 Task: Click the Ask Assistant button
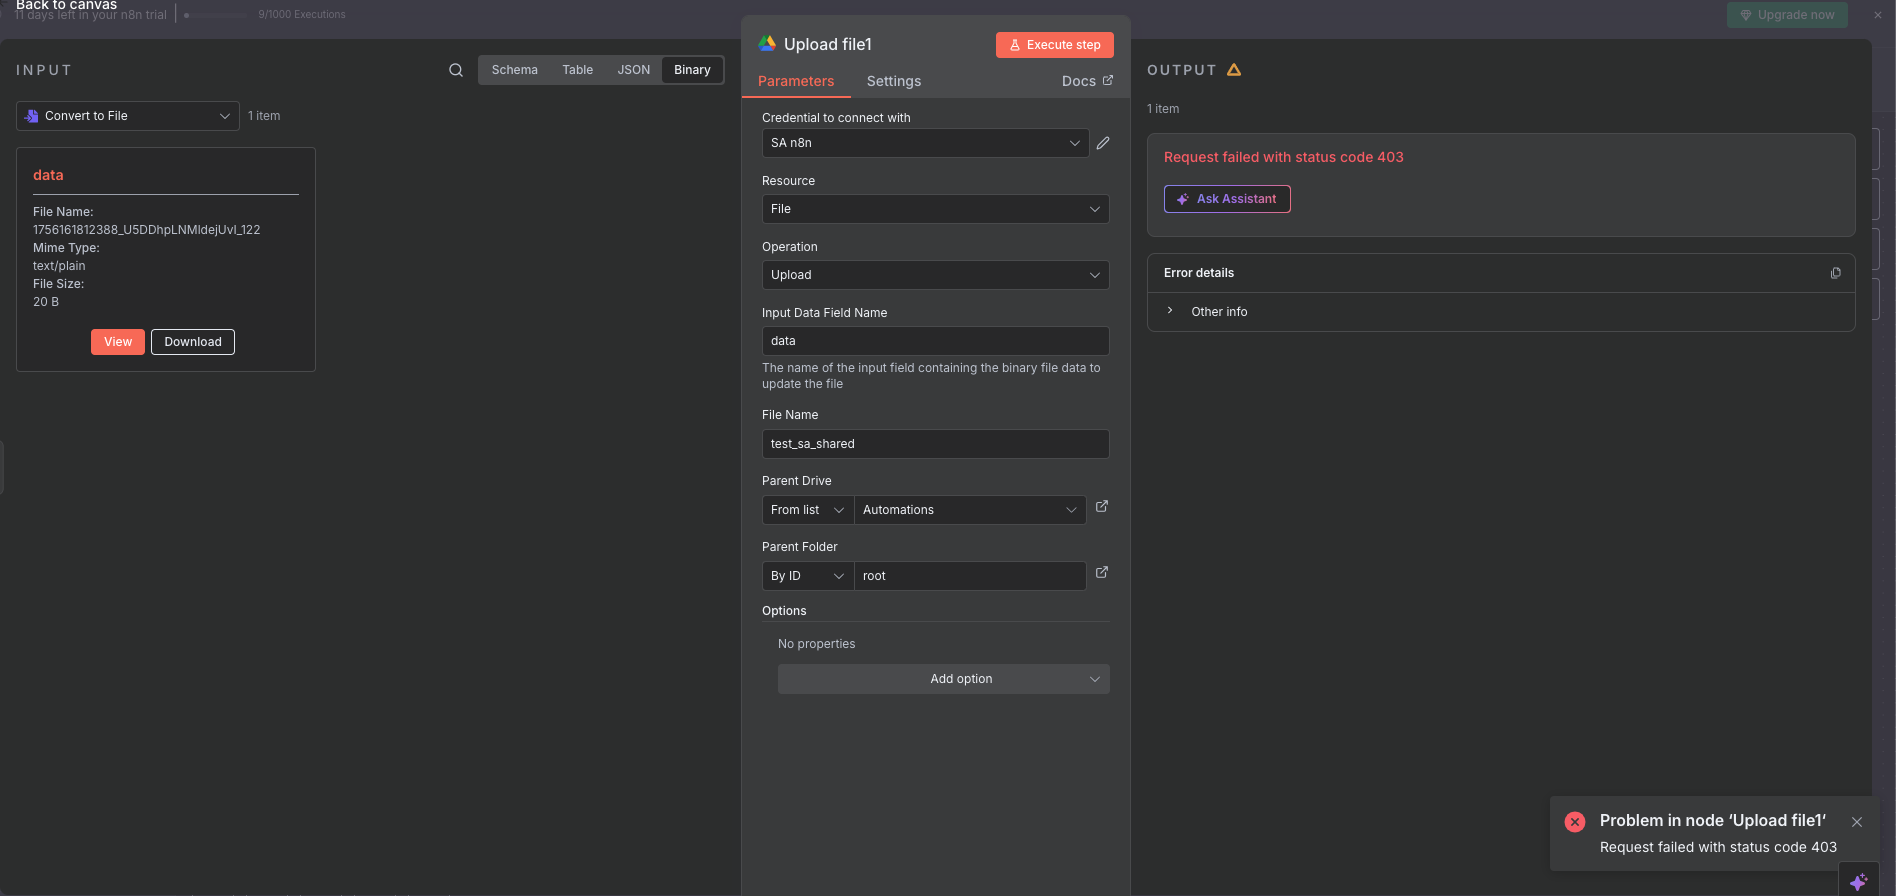coord(1227,199)
